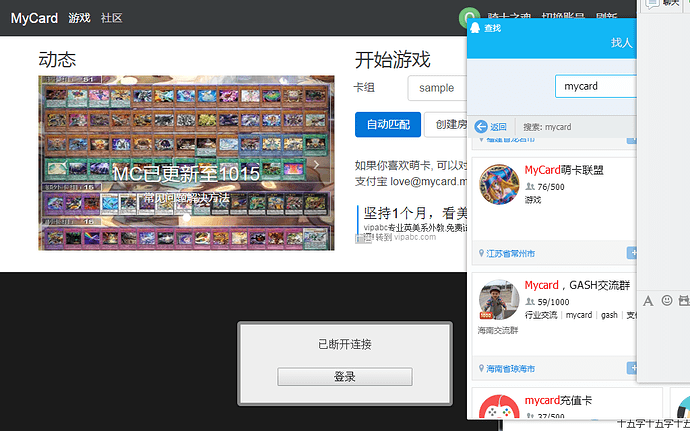Join GASH交流群 via plus button
Viewport: 690px width, 431px height.
tap(631, 368)
